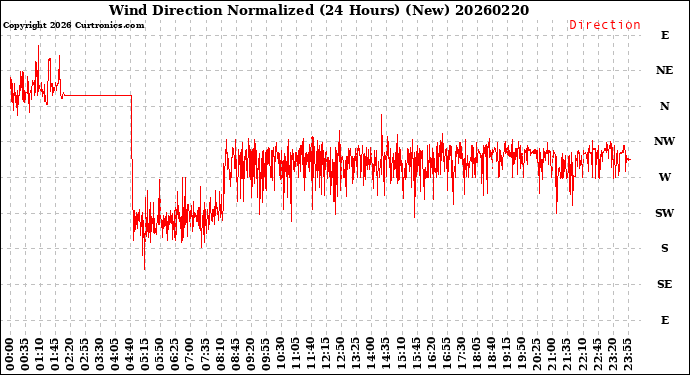Viewport: 690px width, 375px height.
Task: Click the '08:10' time label
Action: pyautogui.click(x=220, y=355)
